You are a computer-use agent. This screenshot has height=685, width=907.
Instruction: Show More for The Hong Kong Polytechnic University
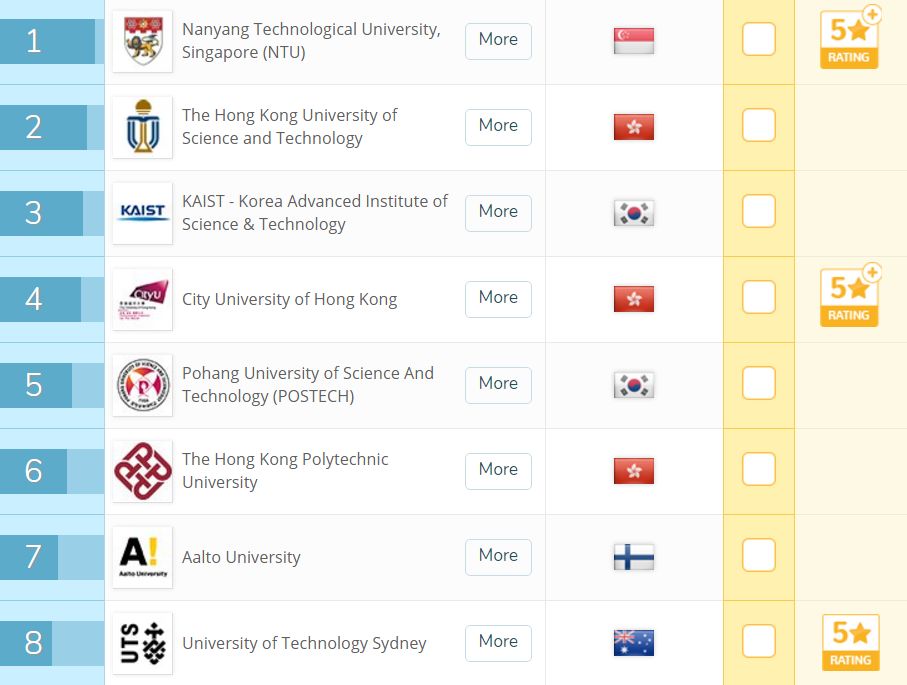tap(498, 470)
